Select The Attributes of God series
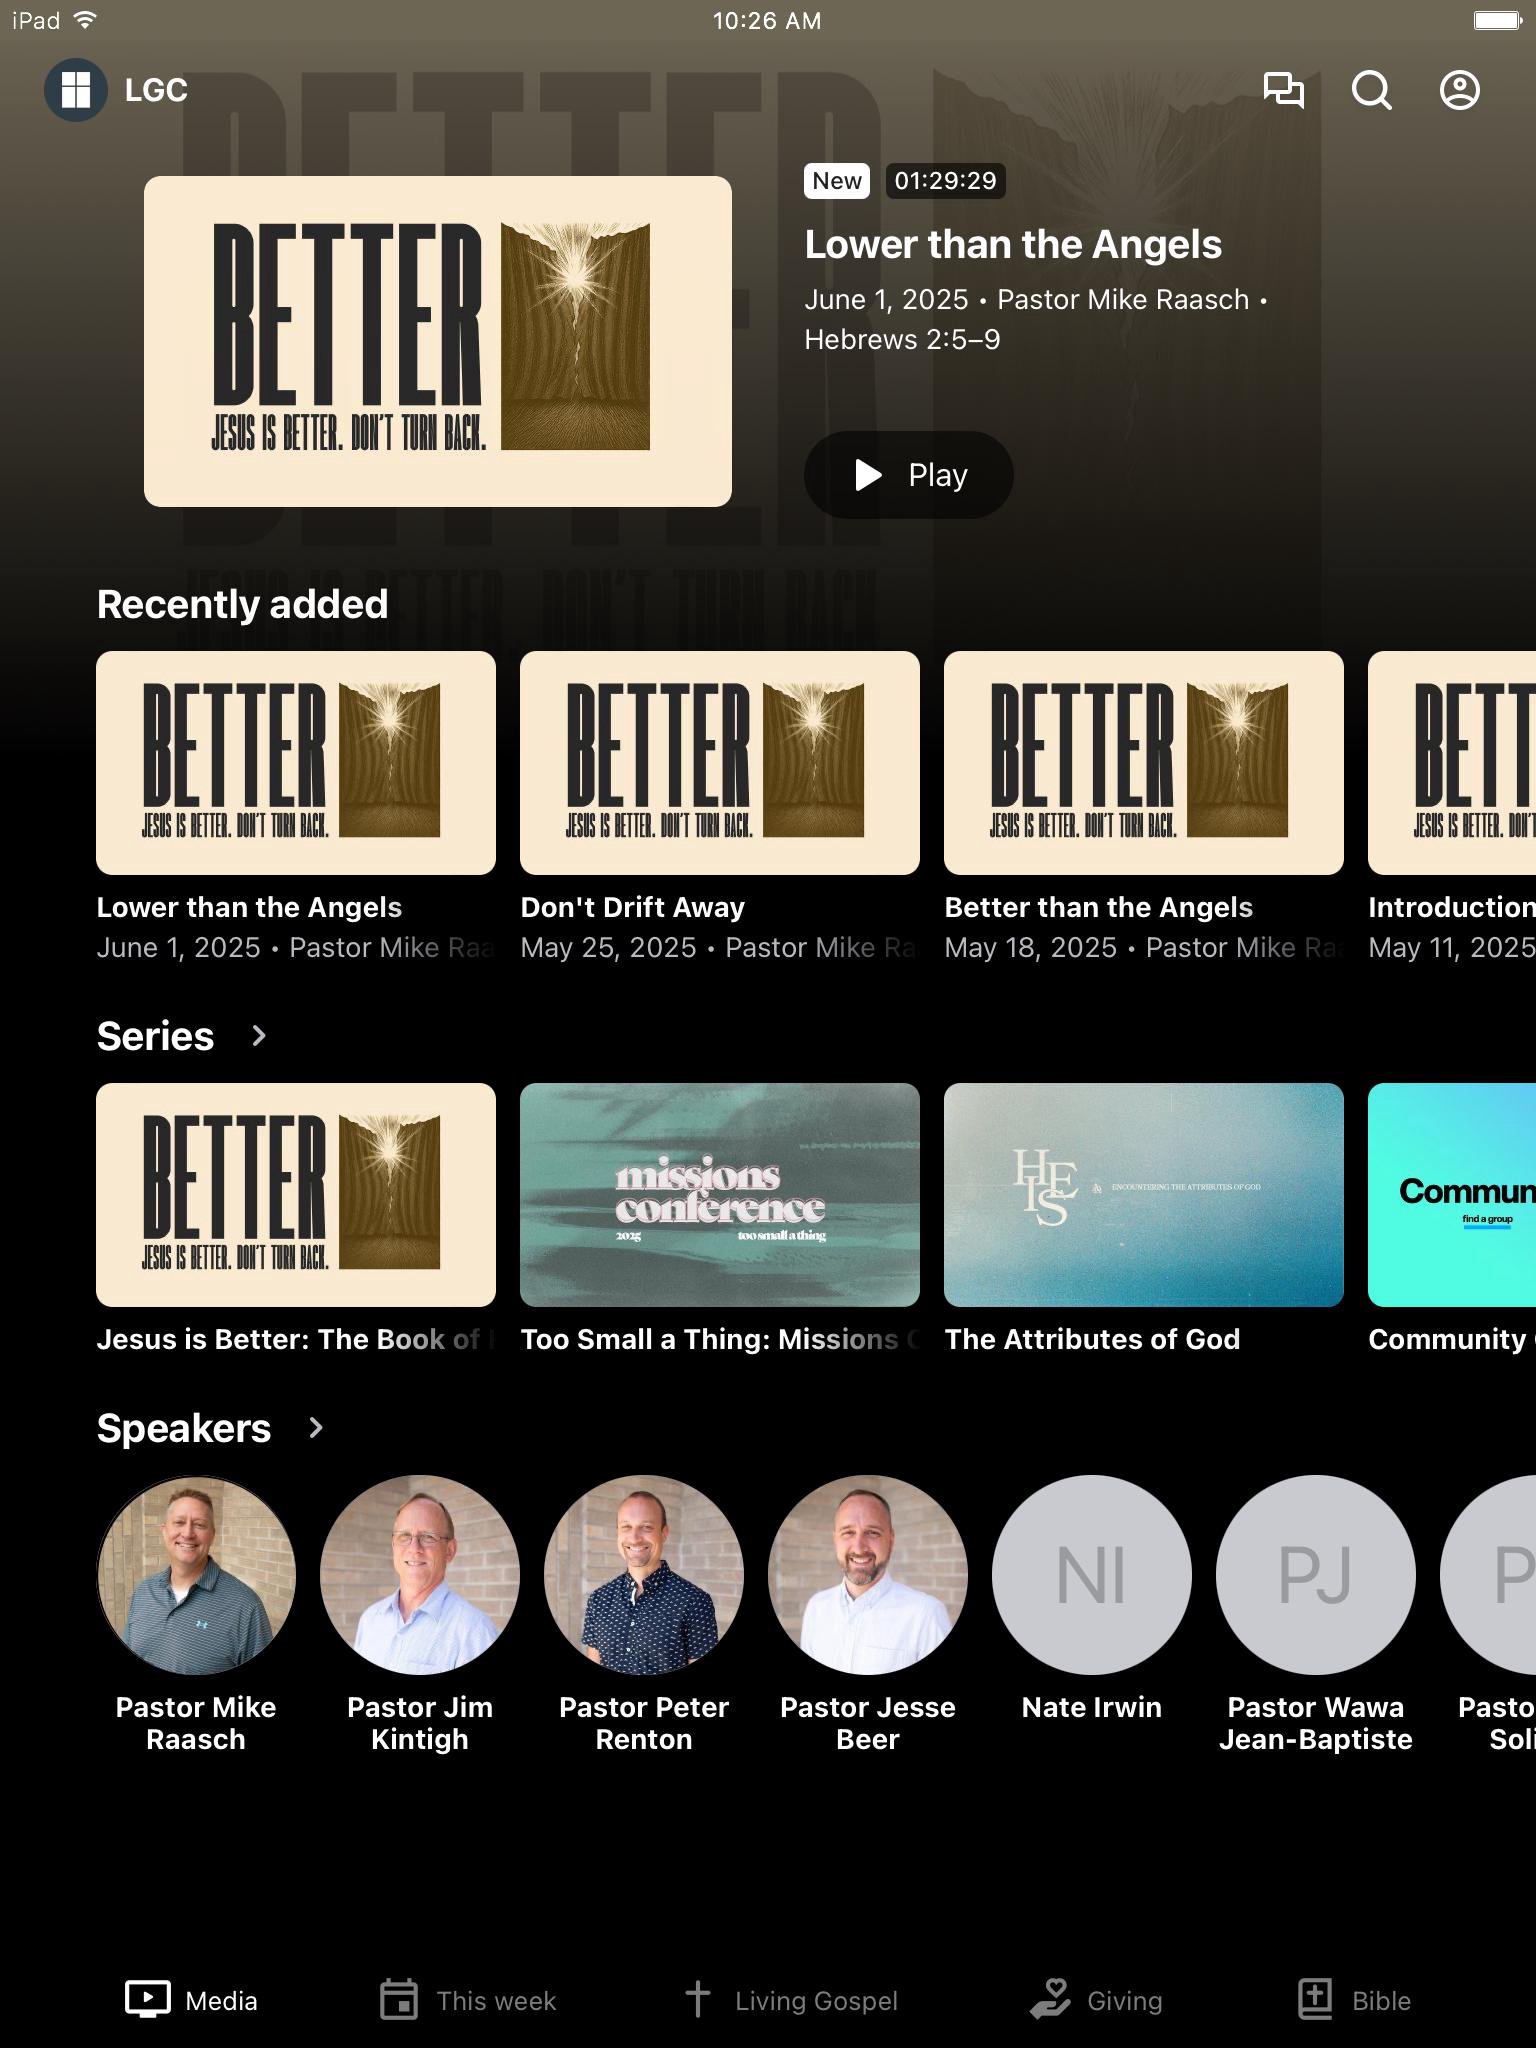1536x2048 pixels. 1144,1195
